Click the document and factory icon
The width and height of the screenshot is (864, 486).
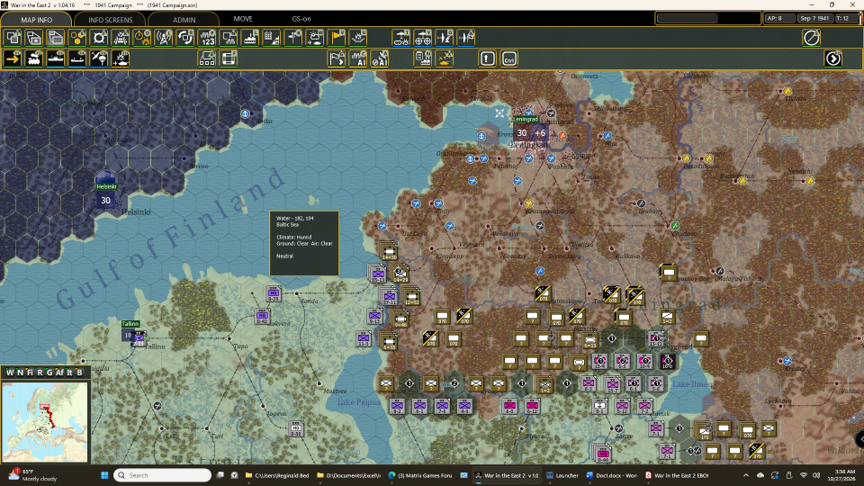(423, 58)
